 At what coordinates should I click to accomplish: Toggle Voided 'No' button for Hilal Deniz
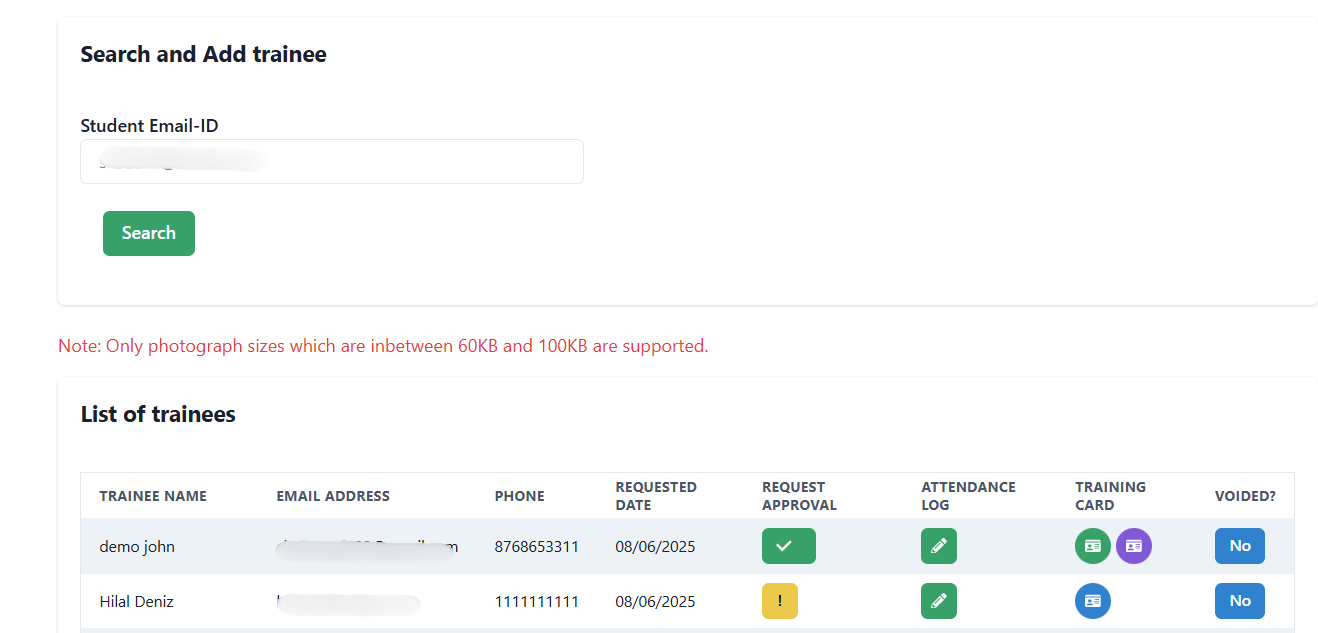pos(1239,601)
